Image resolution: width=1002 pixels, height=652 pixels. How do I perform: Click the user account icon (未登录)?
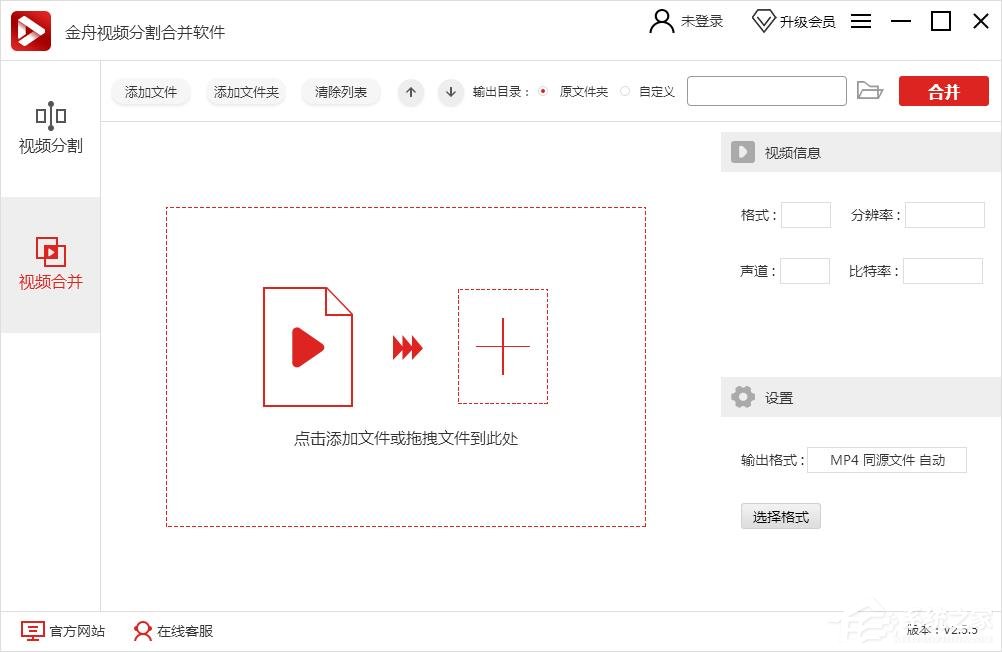(662, 21)
